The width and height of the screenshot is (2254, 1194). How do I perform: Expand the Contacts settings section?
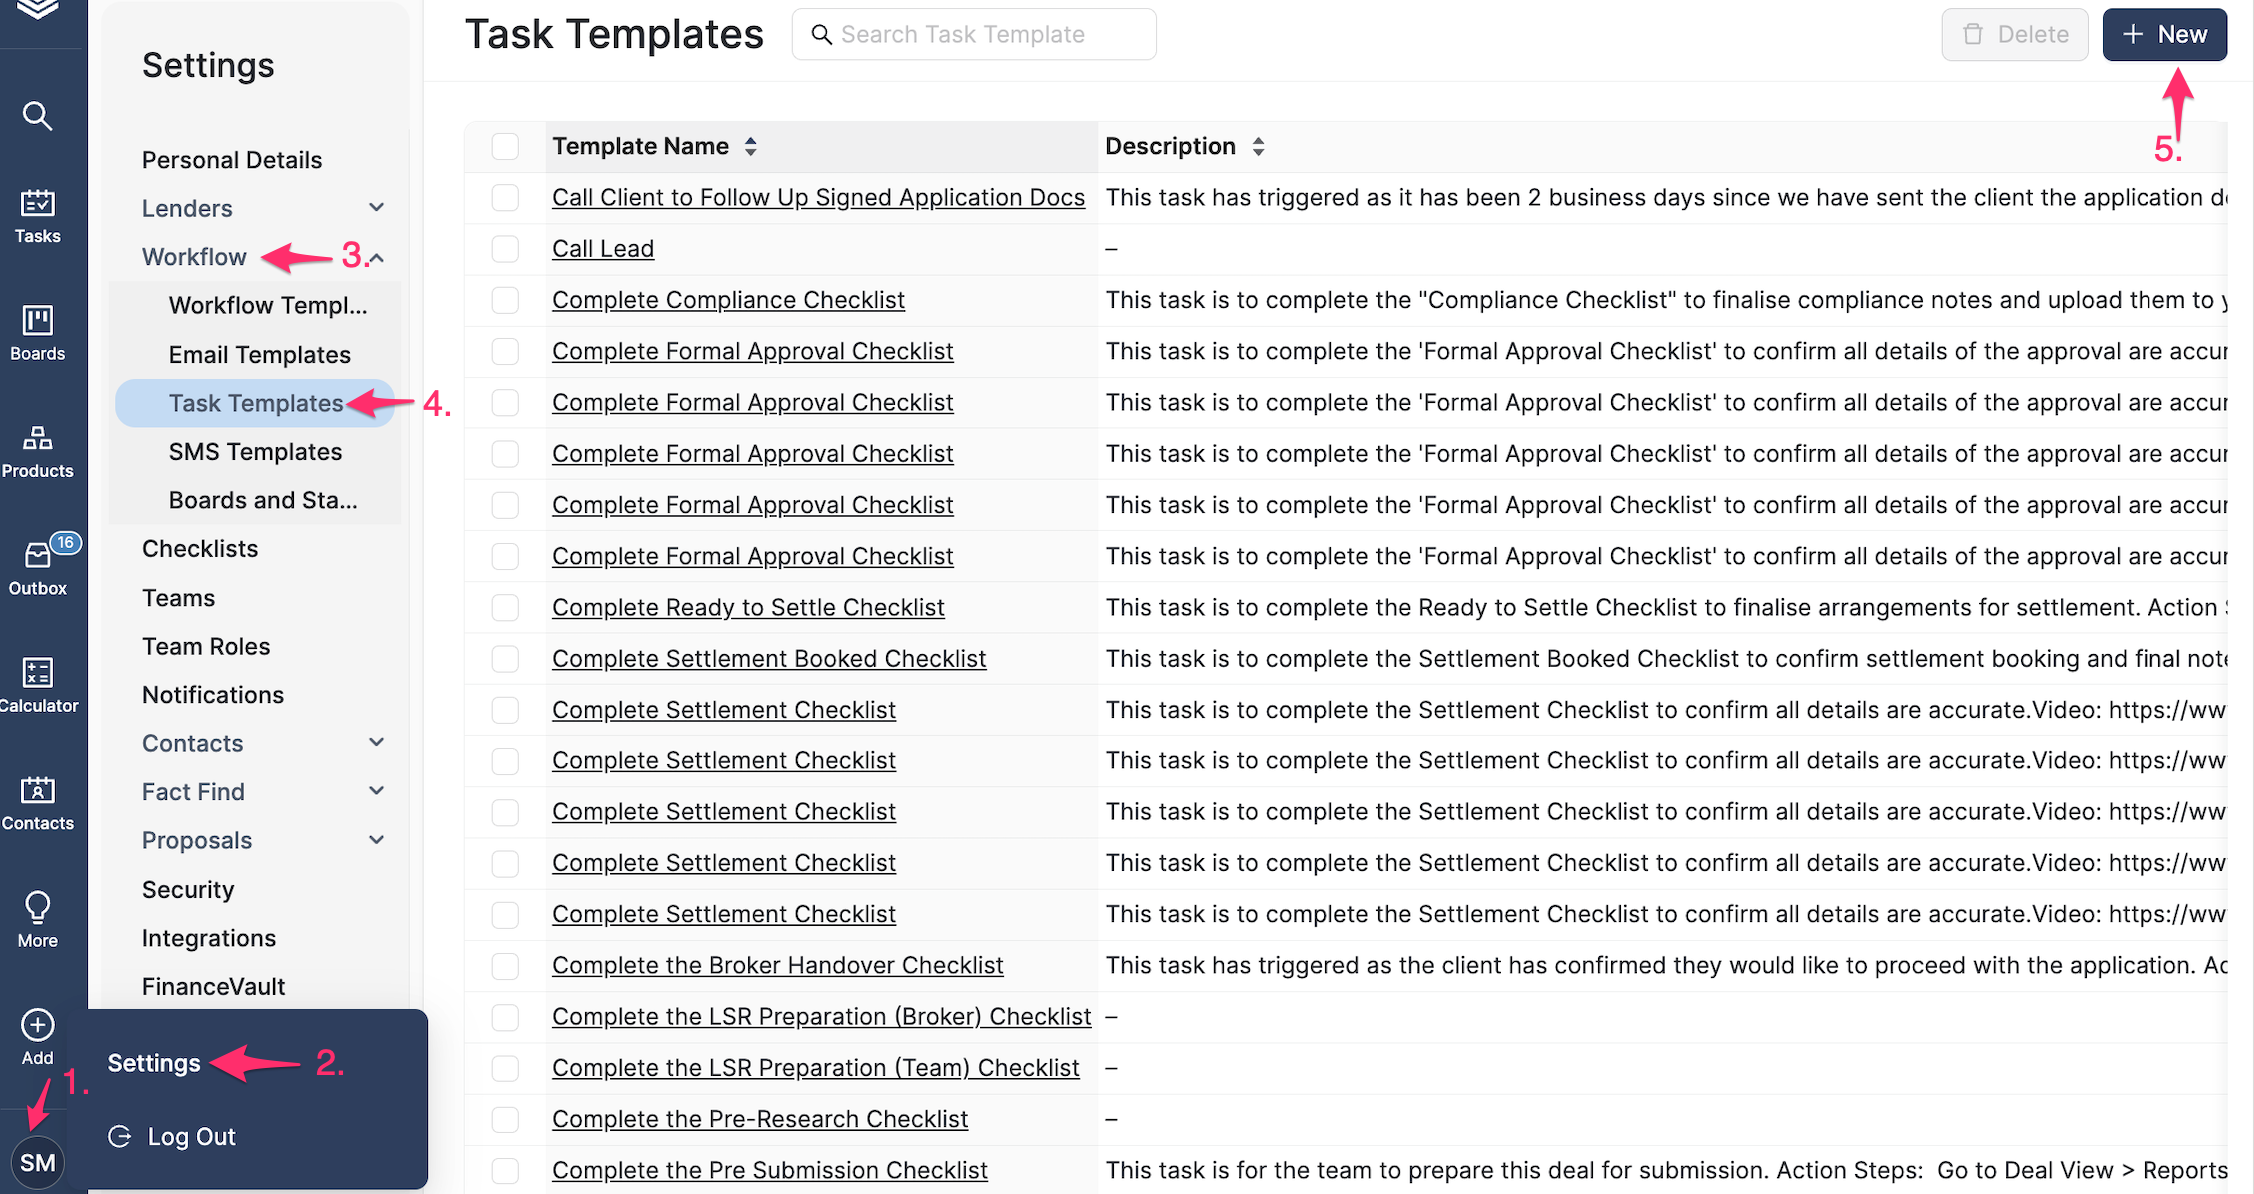point(376,743)
